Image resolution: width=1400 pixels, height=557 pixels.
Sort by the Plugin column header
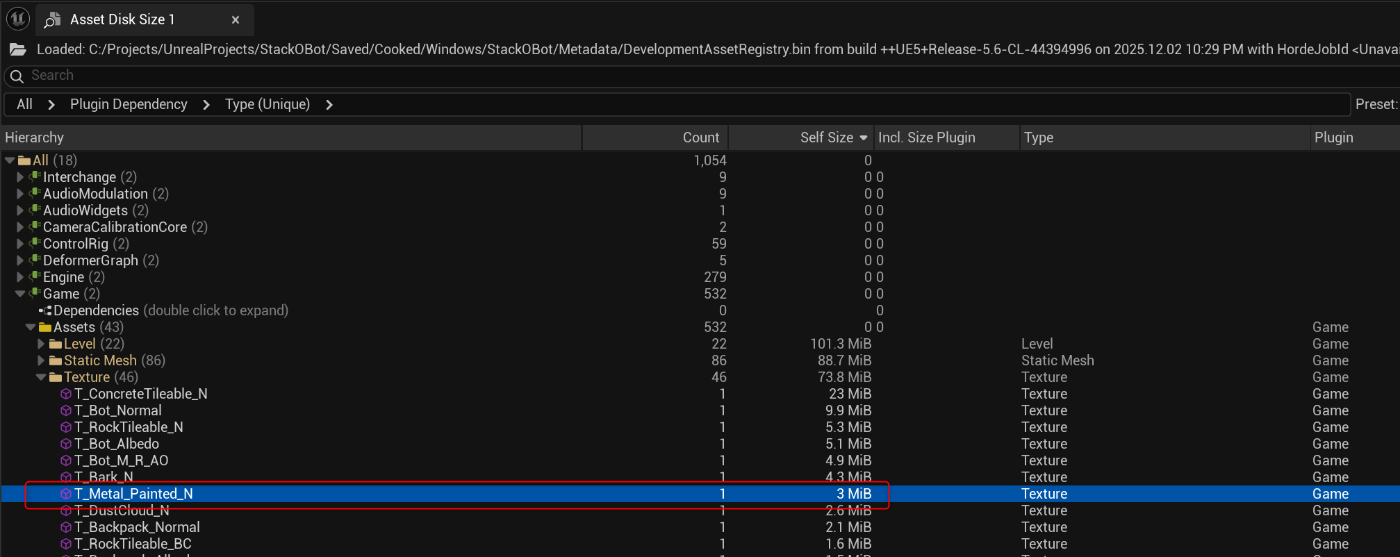point(1355,138)
